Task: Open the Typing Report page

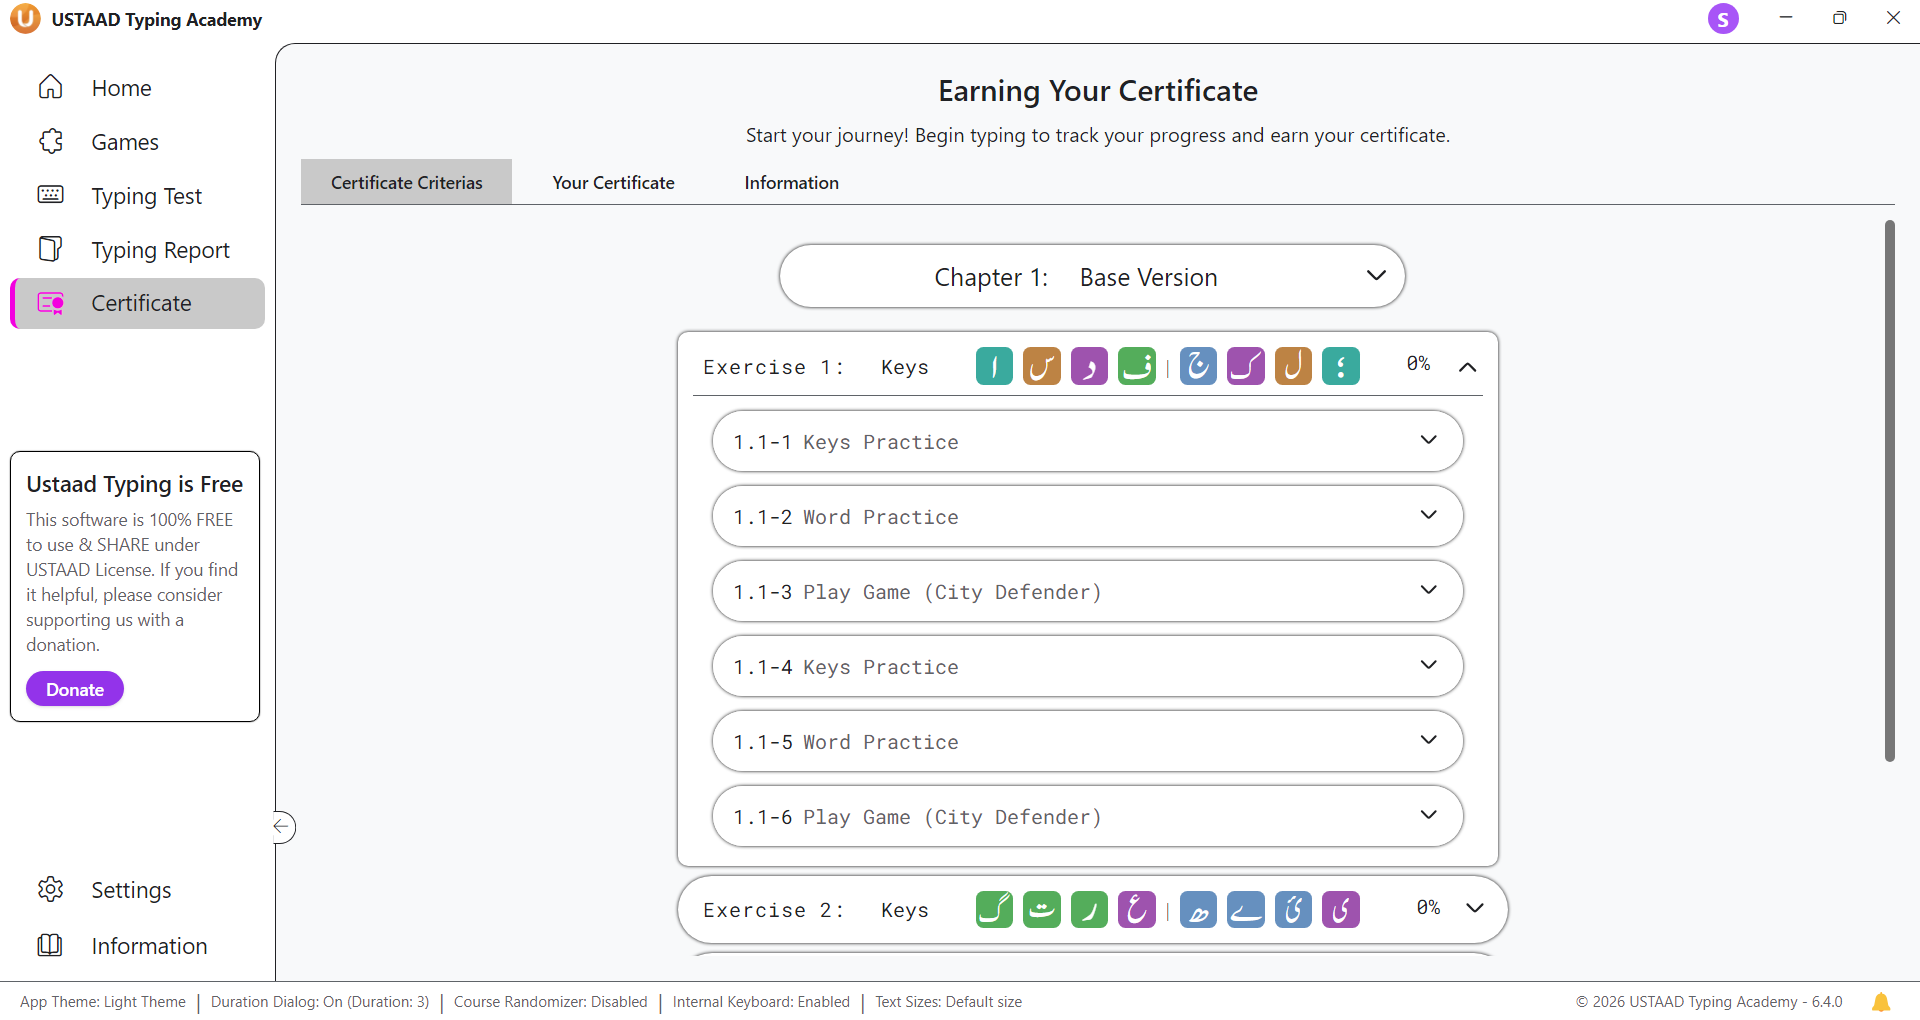Action: (160, 250)
